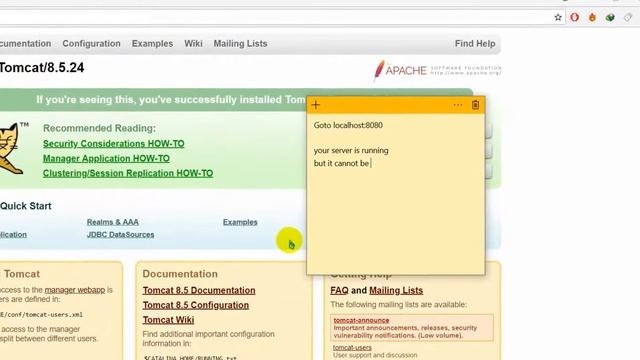Click the 'Quick Start' heading
The height and width of the screenshot is (360, 640).
coord(26,206)
